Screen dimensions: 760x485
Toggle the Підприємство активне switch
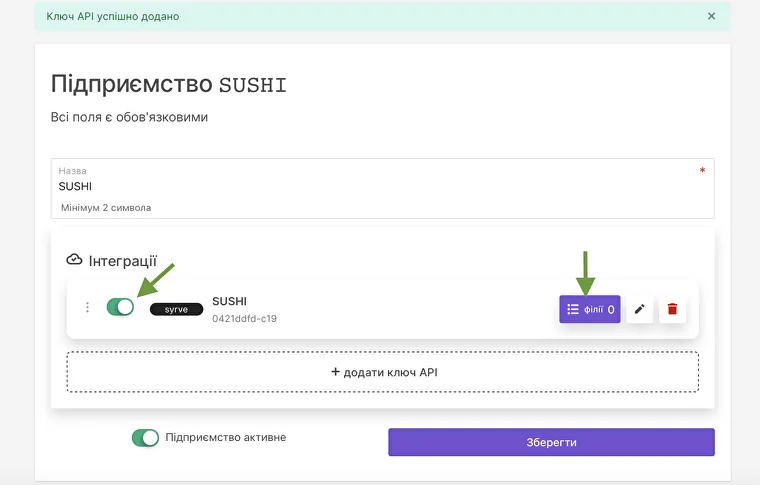pos(145,438)
